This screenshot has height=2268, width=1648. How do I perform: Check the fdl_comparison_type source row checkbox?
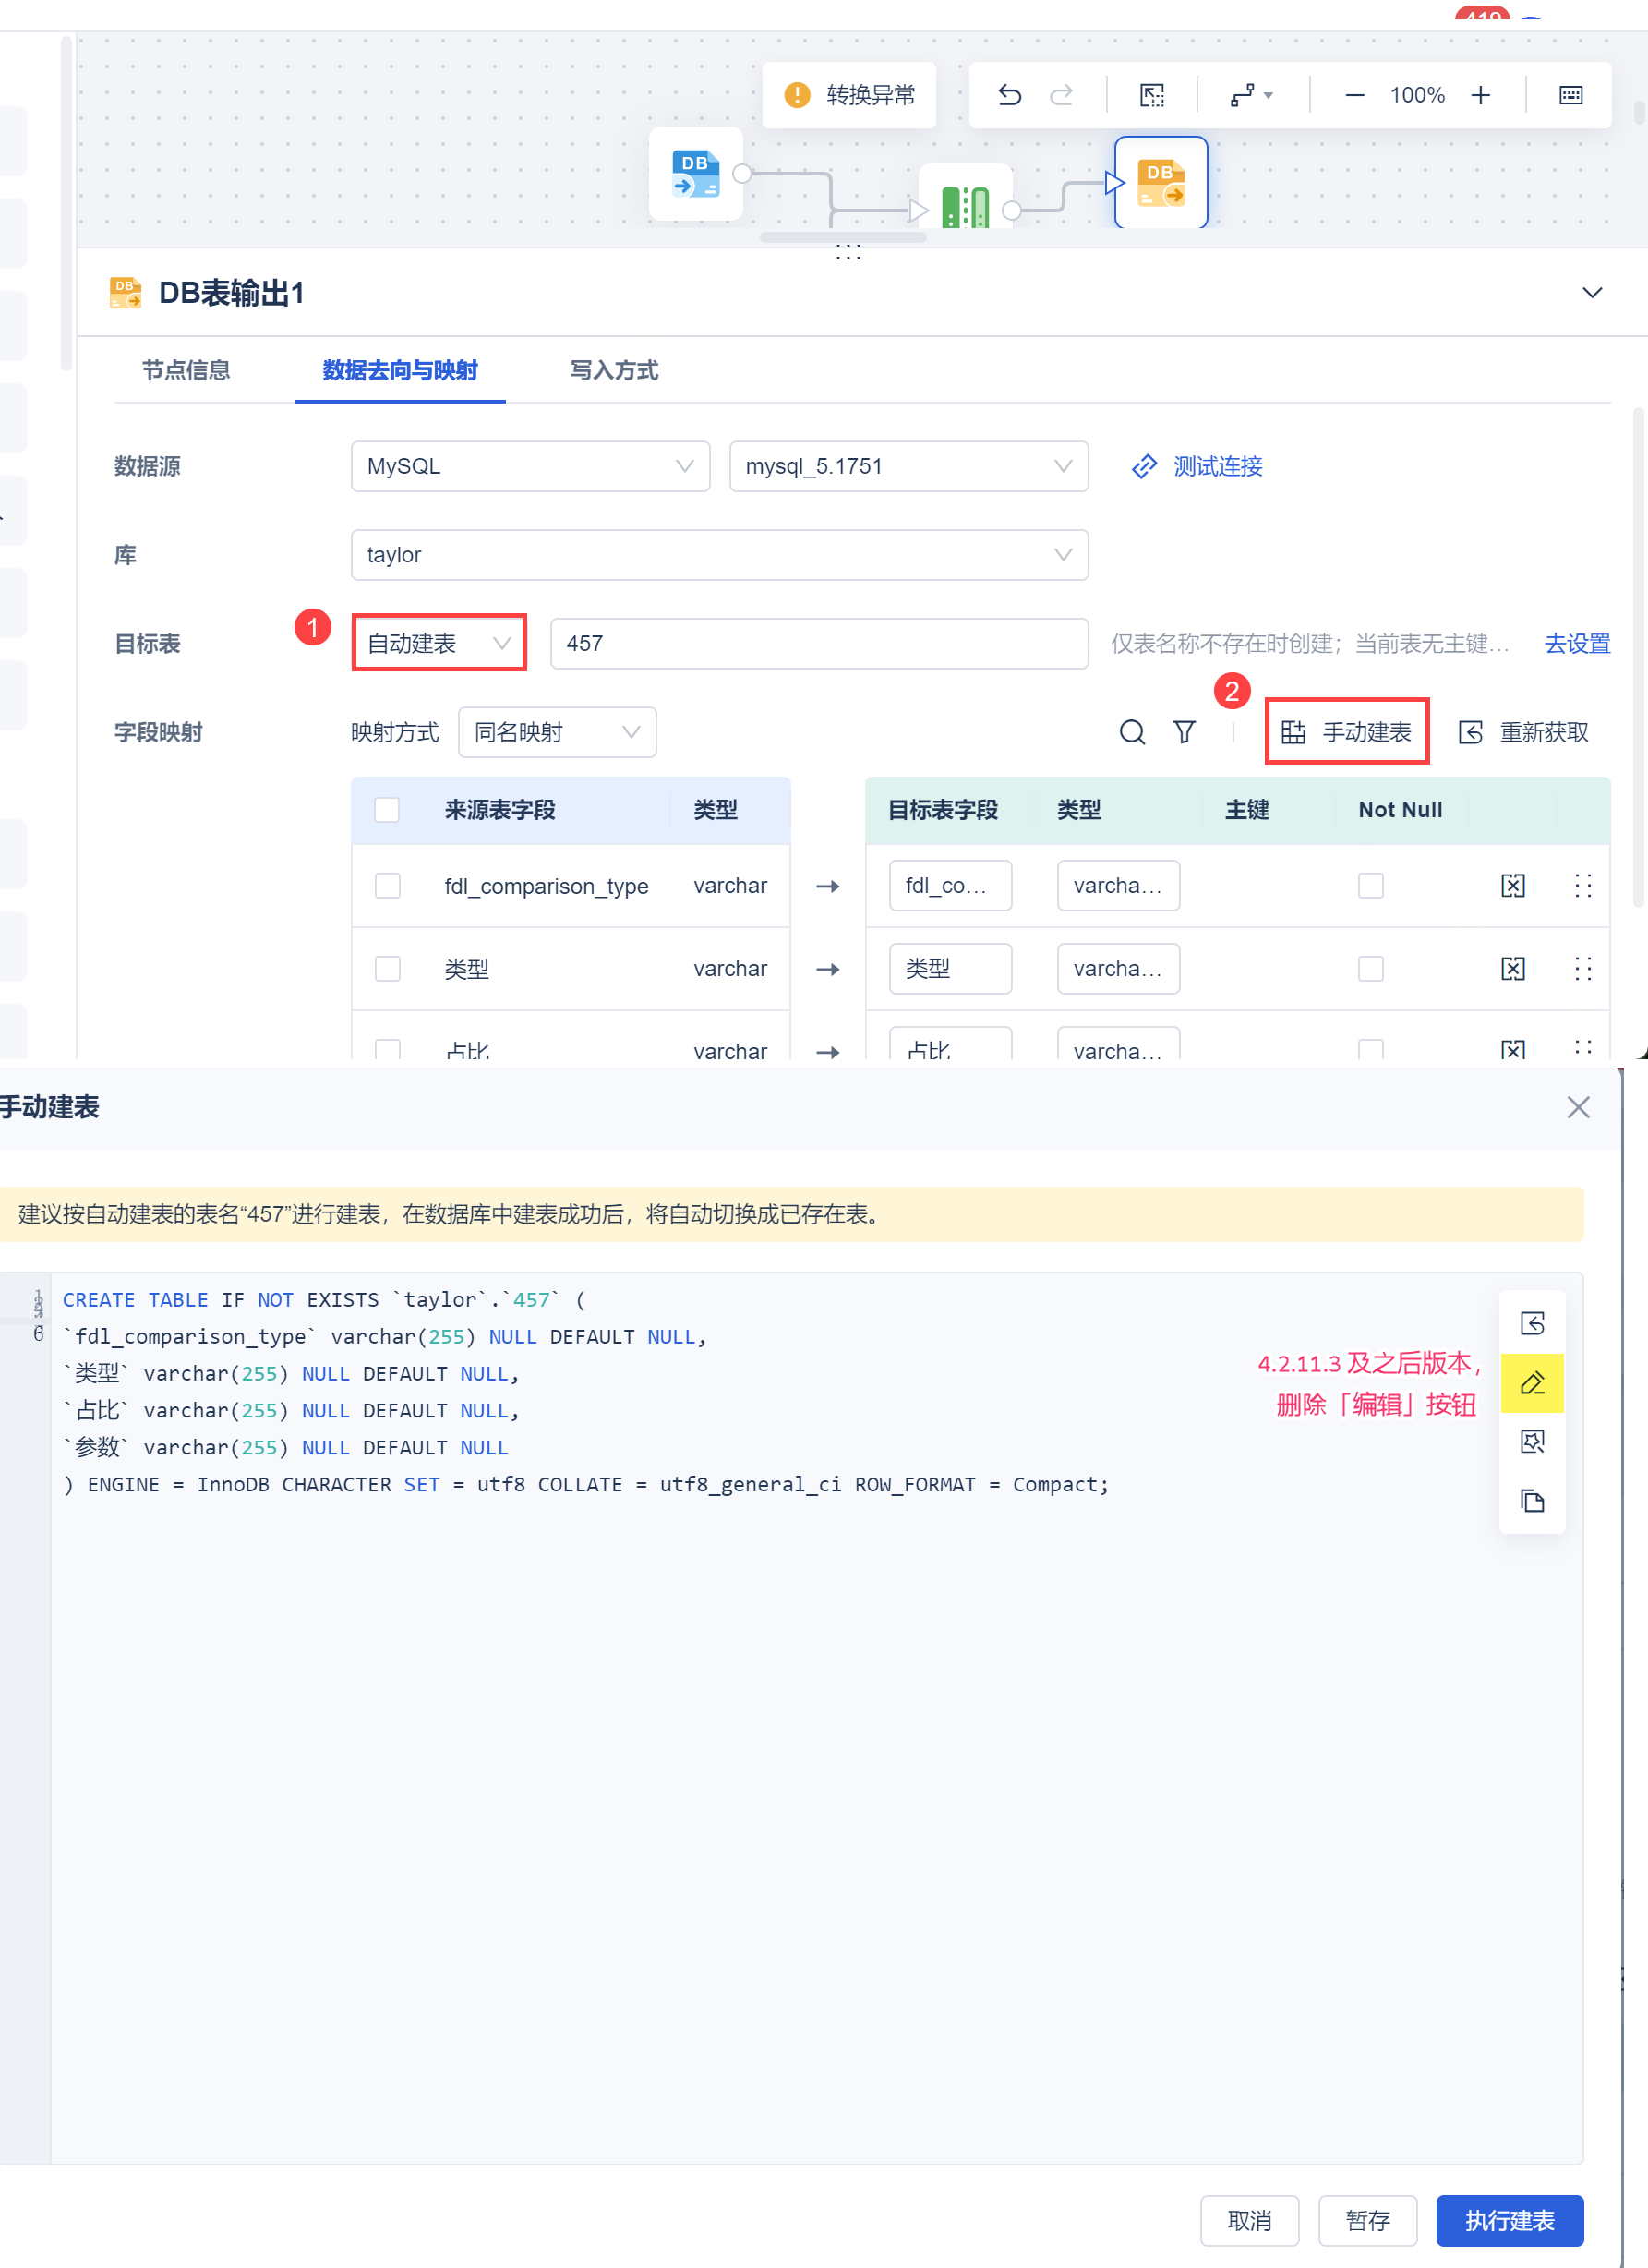point(387,885)
